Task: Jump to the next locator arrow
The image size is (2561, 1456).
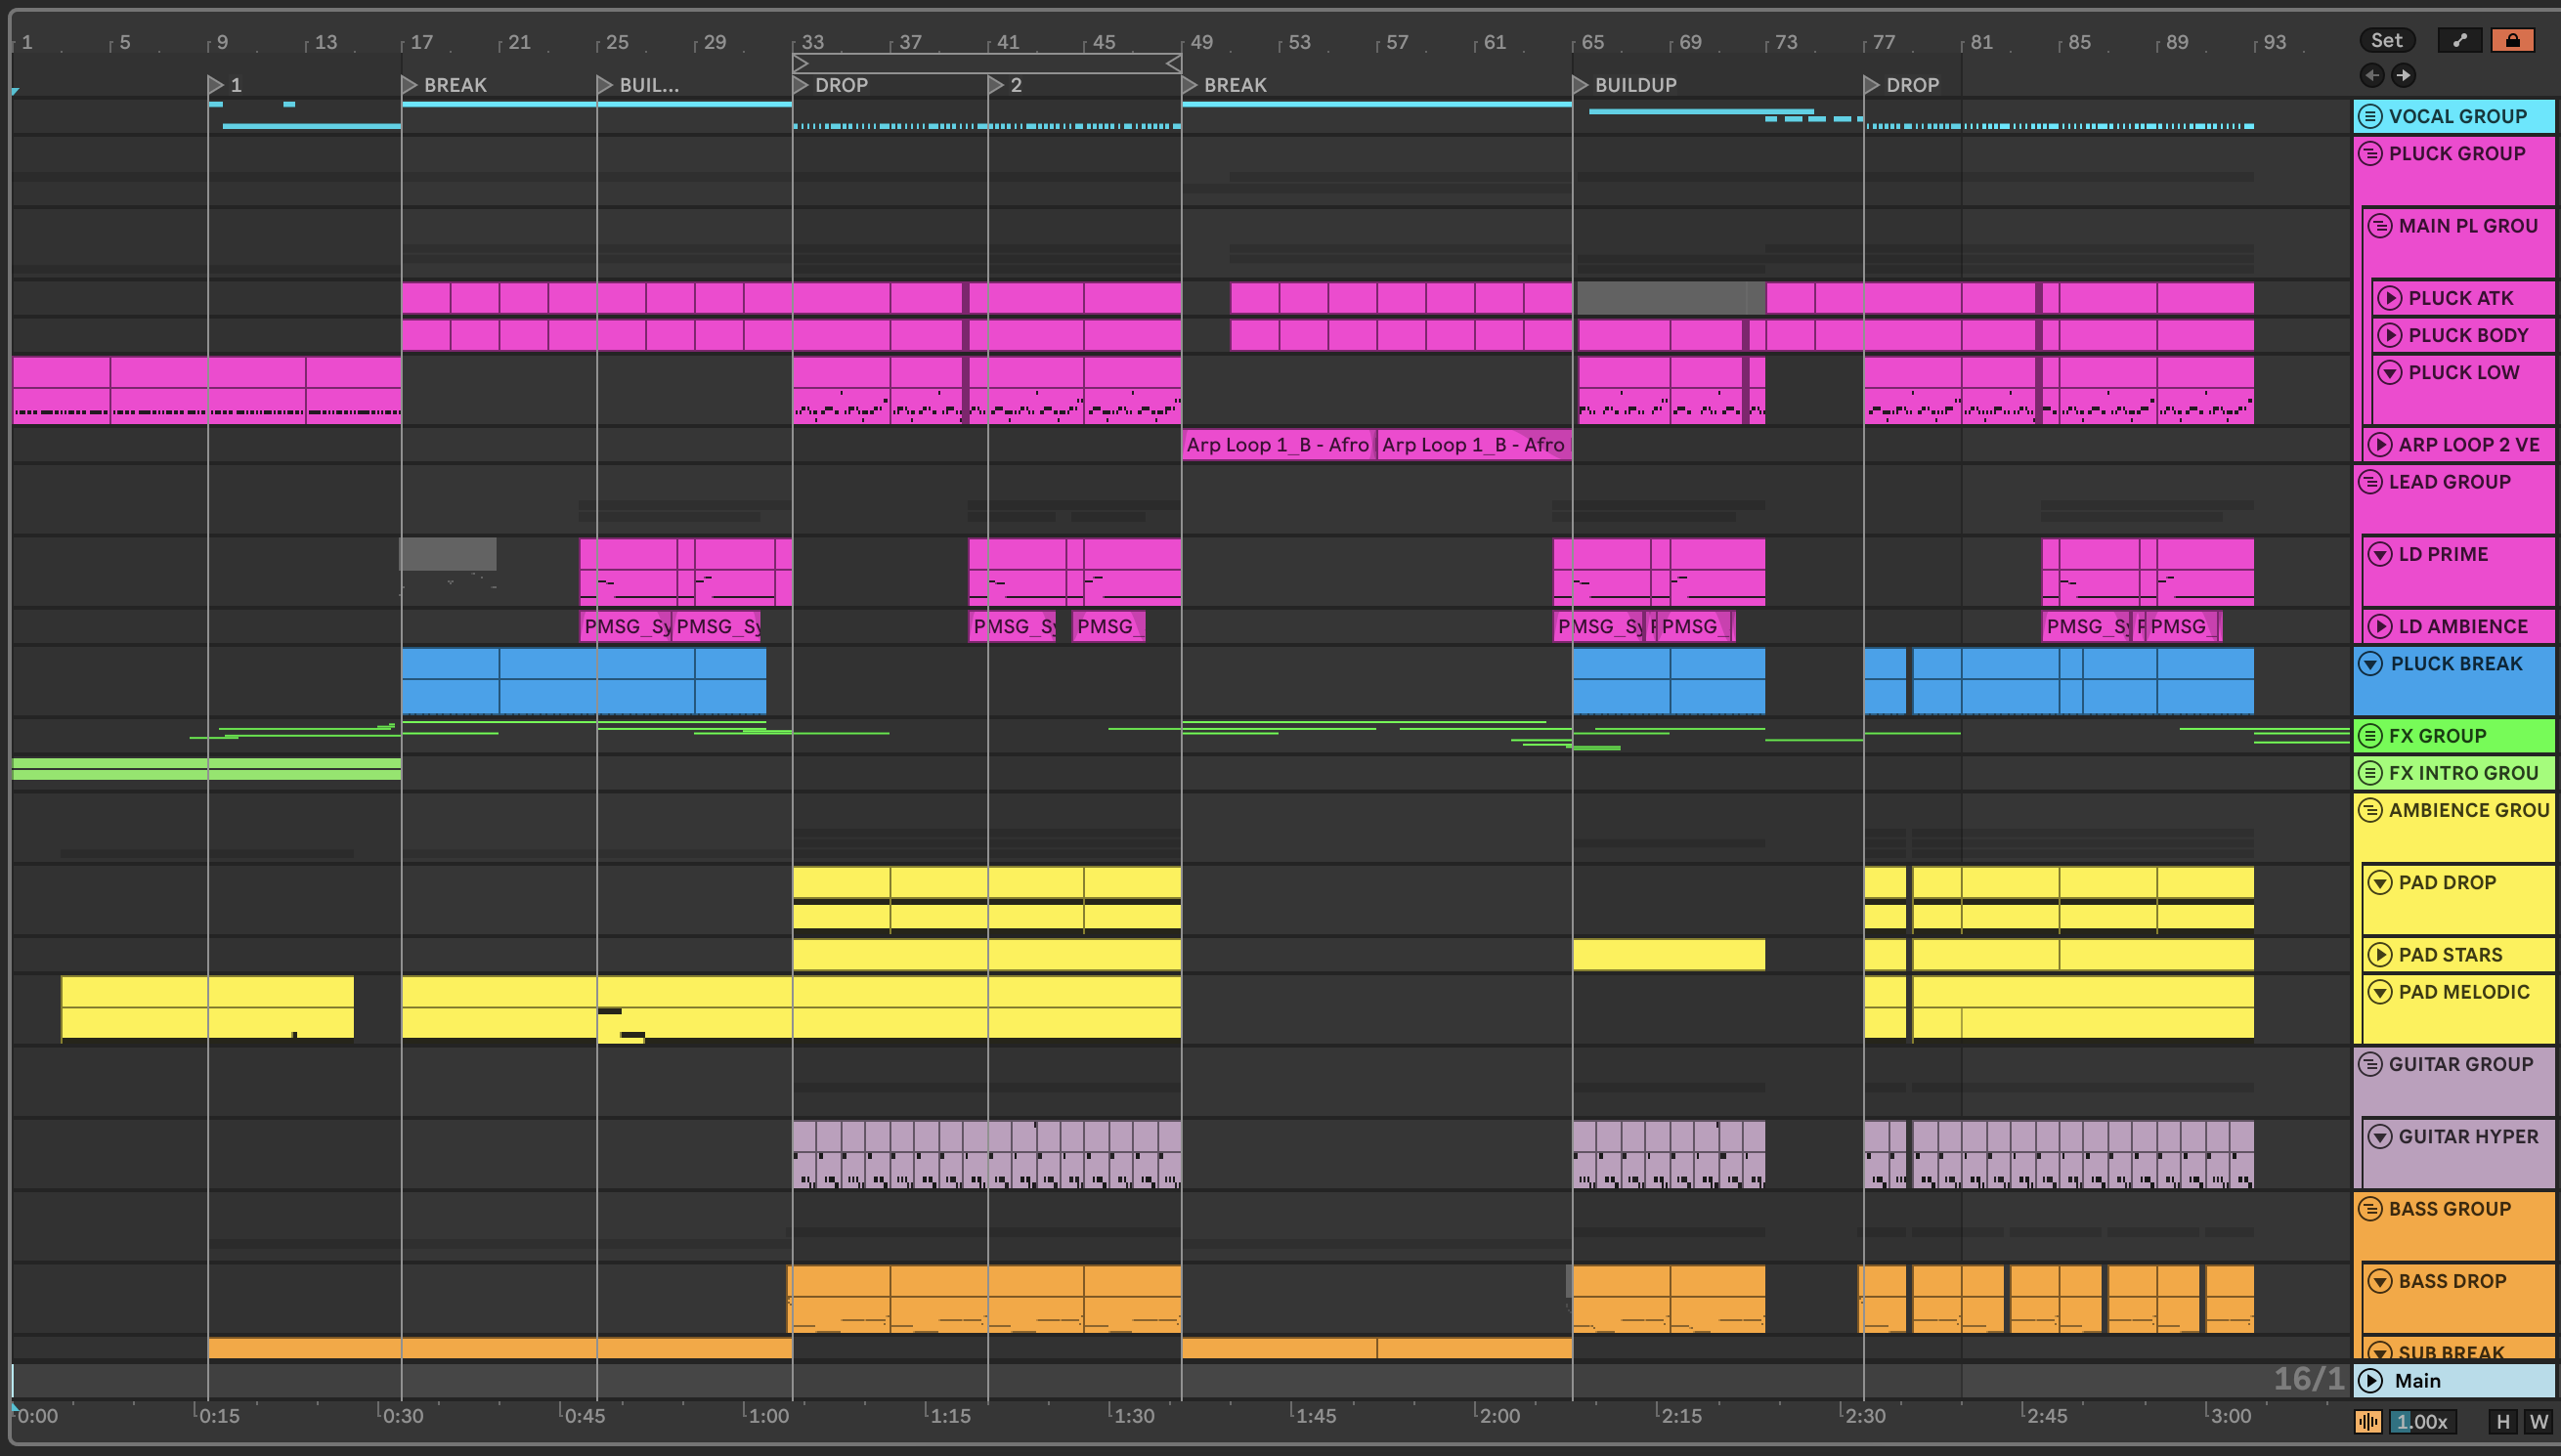Action: pos(2403,75)
